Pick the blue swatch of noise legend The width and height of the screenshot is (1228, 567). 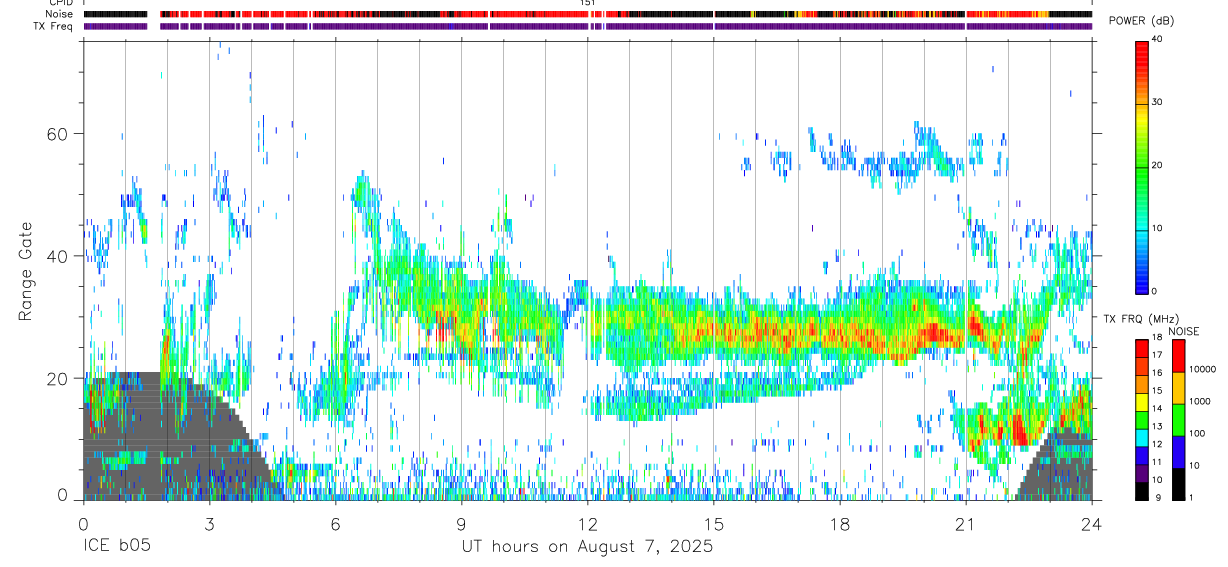(x=1178, y=452)
